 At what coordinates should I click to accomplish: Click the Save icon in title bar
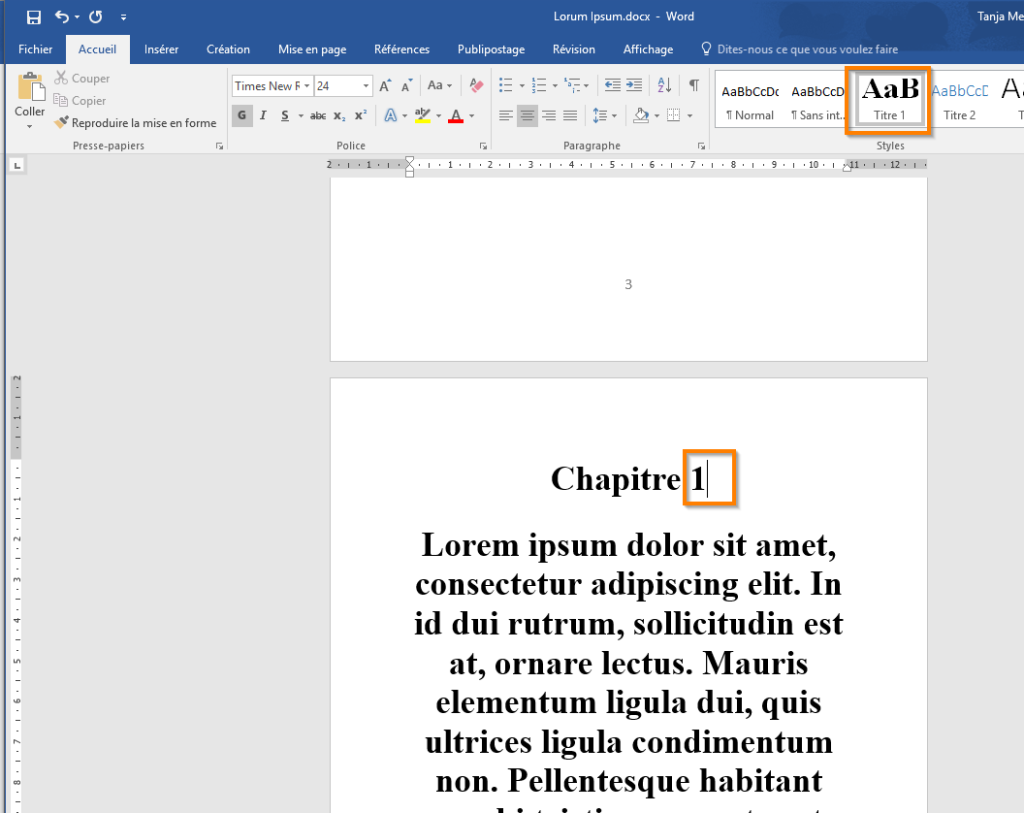tap(33, 17)
